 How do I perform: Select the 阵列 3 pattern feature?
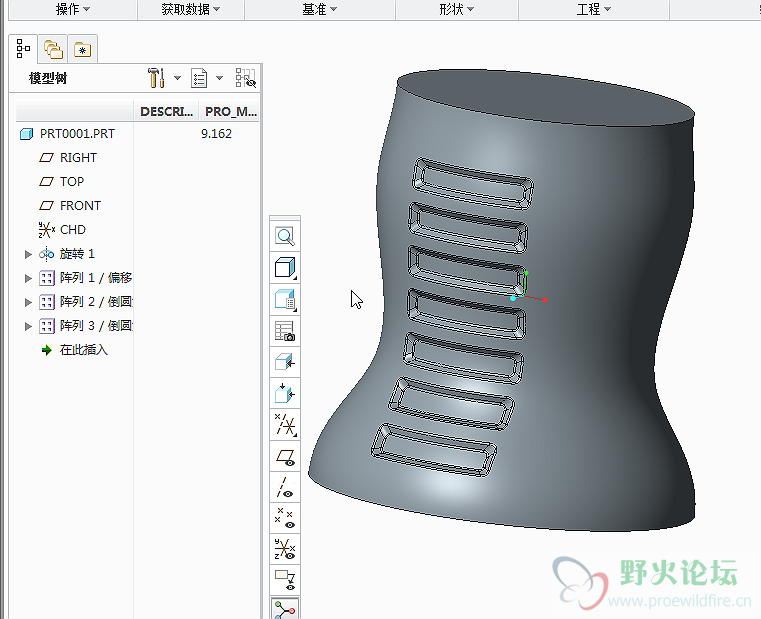[x=96, y=325]
